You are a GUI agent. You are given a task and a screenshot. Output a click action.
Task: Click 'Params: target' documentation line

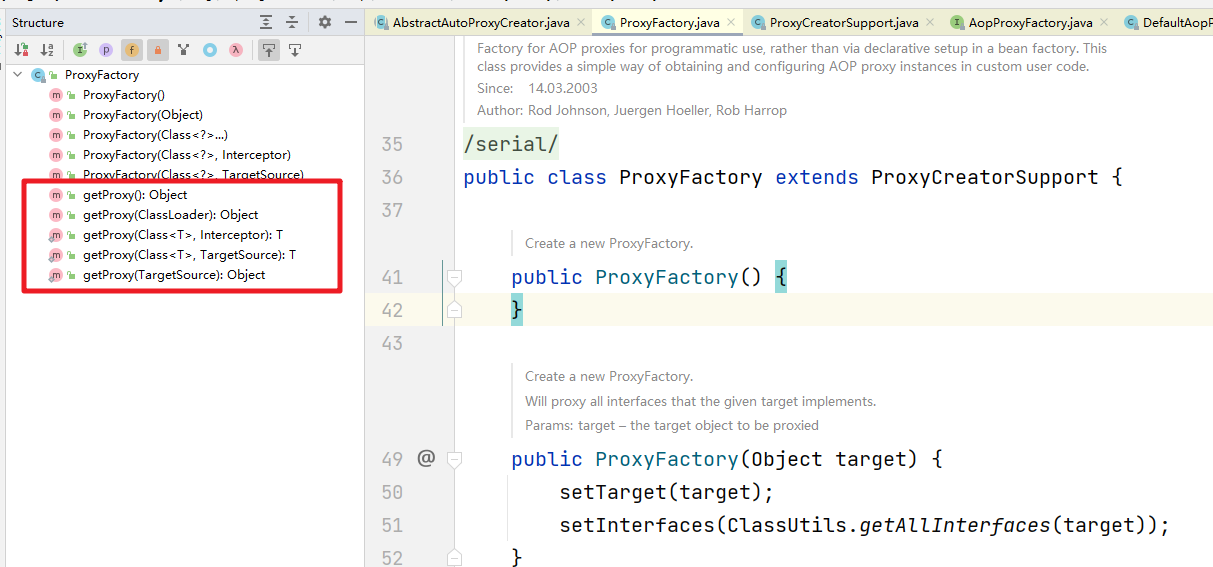pyautogui.click(x=672, y=425)
